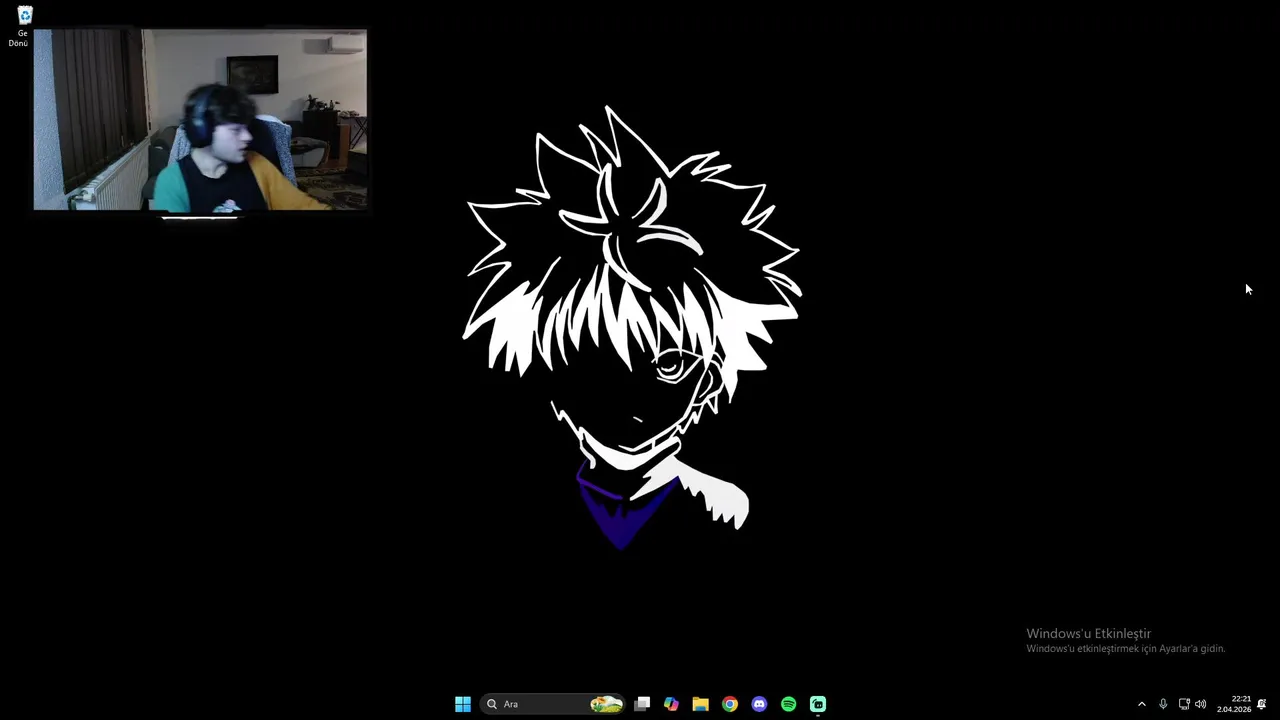Open network settings from system tray

1184,704
